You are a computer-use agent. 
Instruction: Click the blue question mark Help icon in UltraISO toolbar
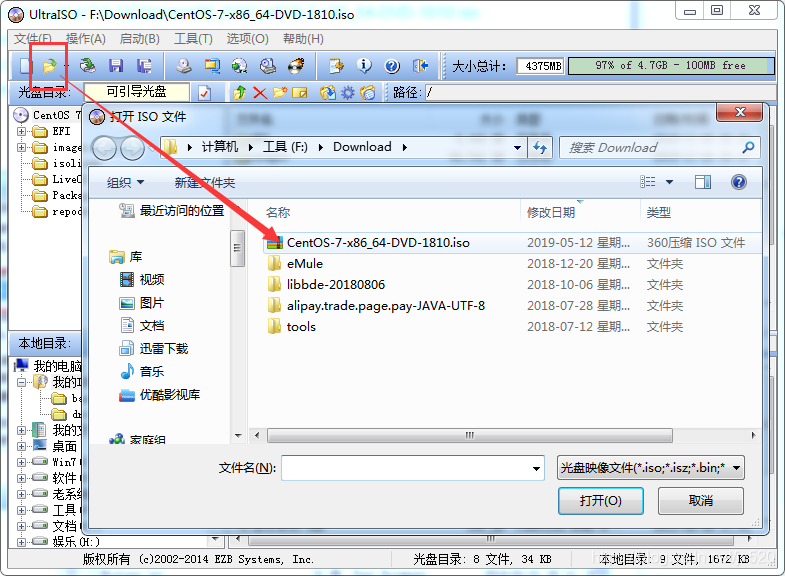click(392, 66)
